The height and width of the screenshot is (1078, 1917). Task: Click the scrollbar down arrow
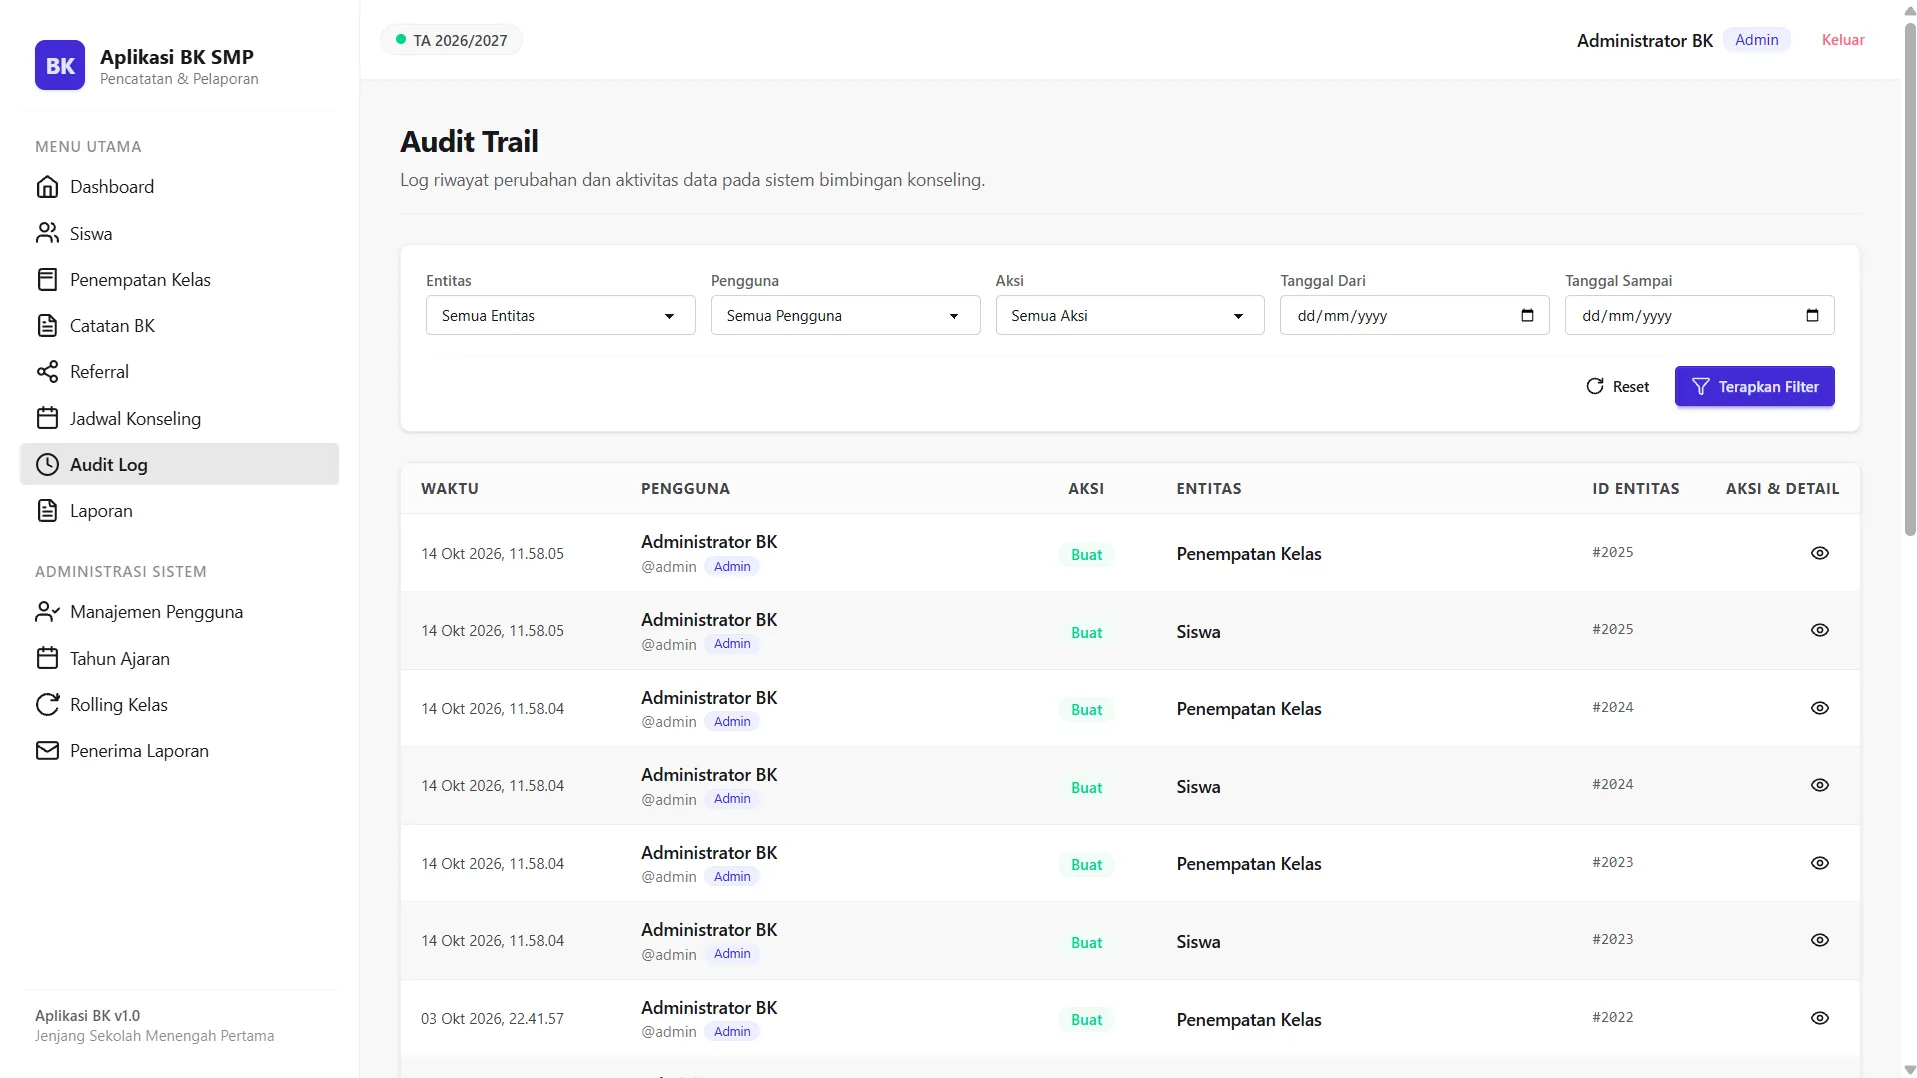point(1909,1069)
